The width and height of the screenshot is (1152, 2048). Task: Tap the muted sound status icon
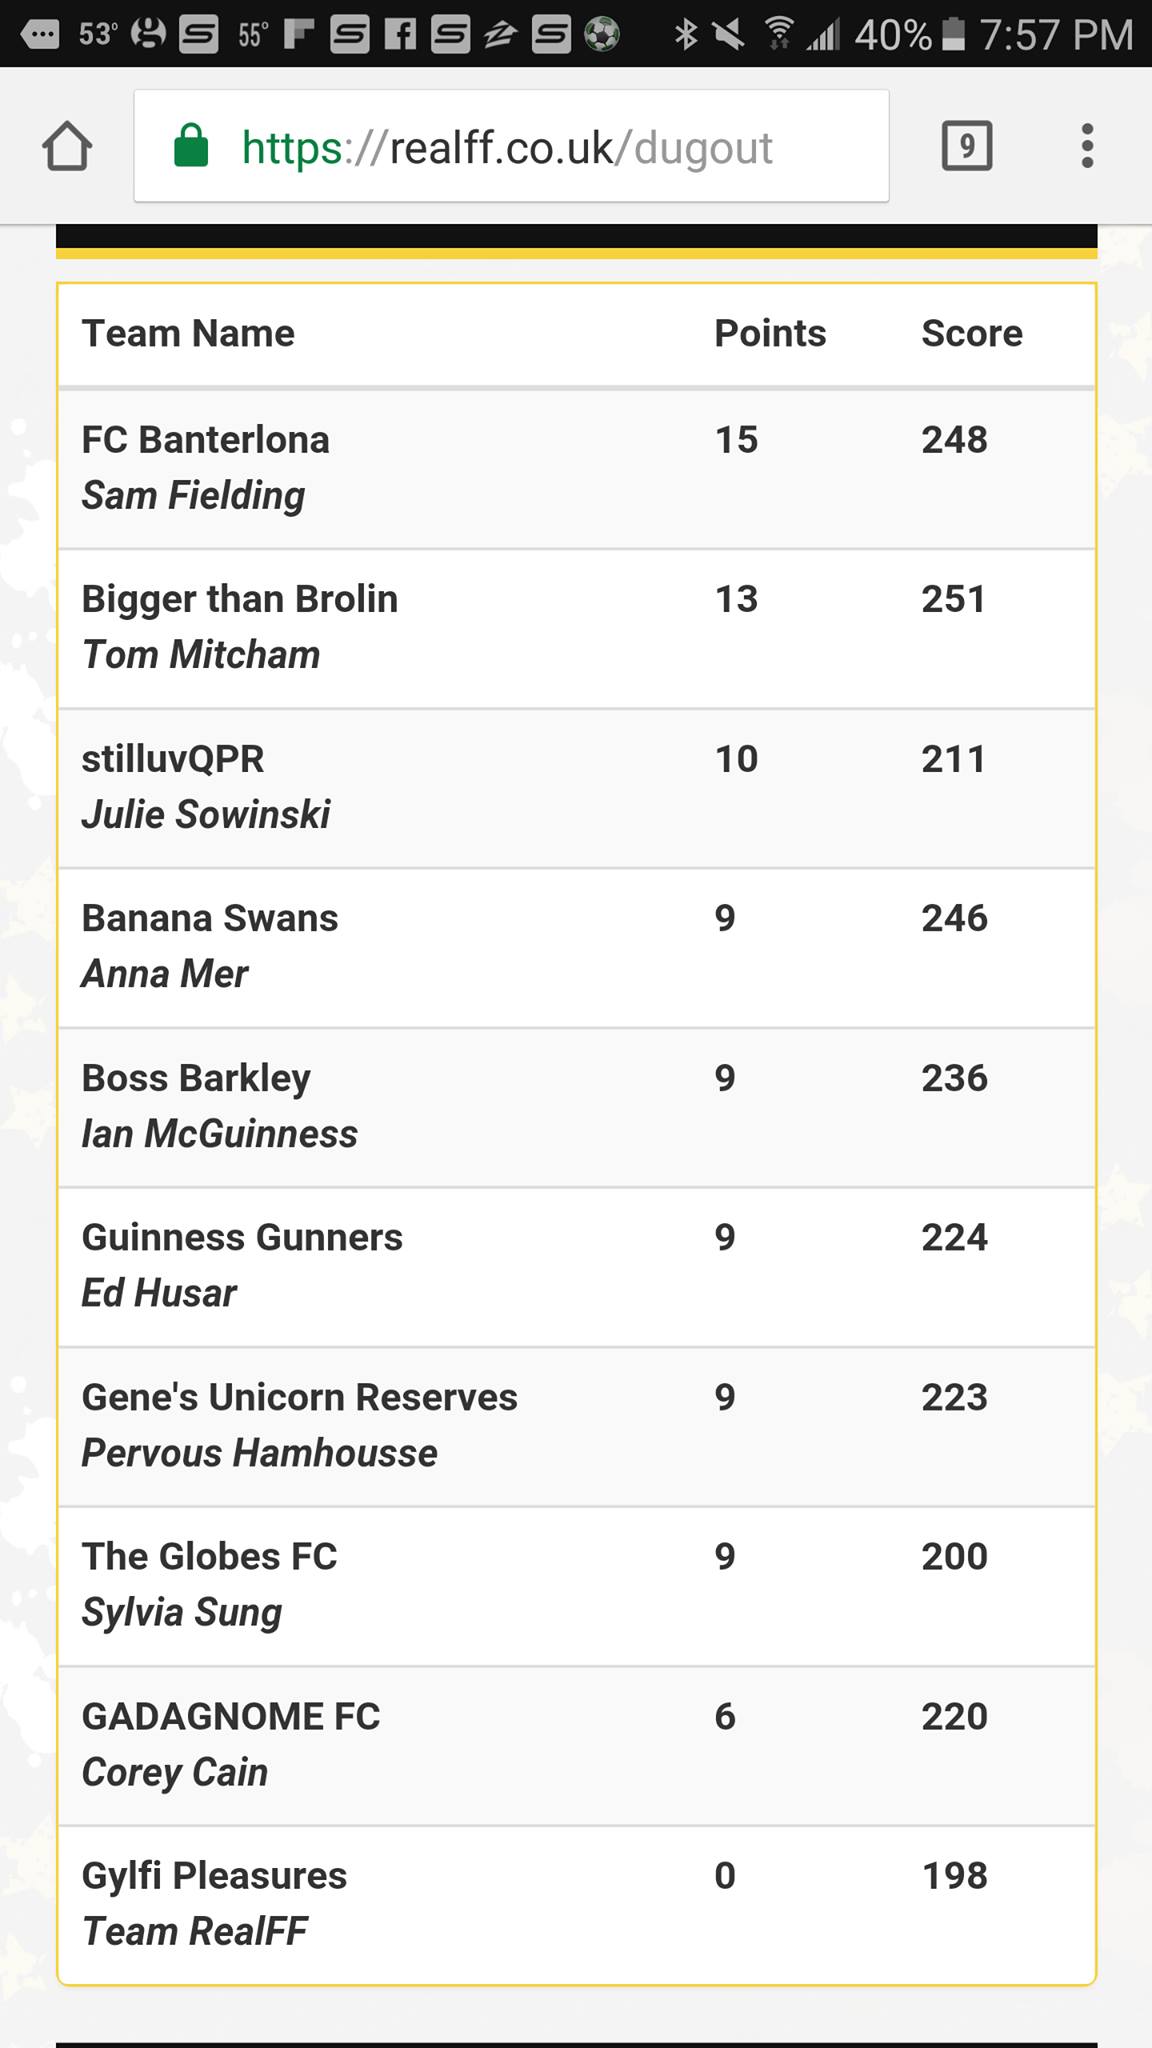click(729, 35)
